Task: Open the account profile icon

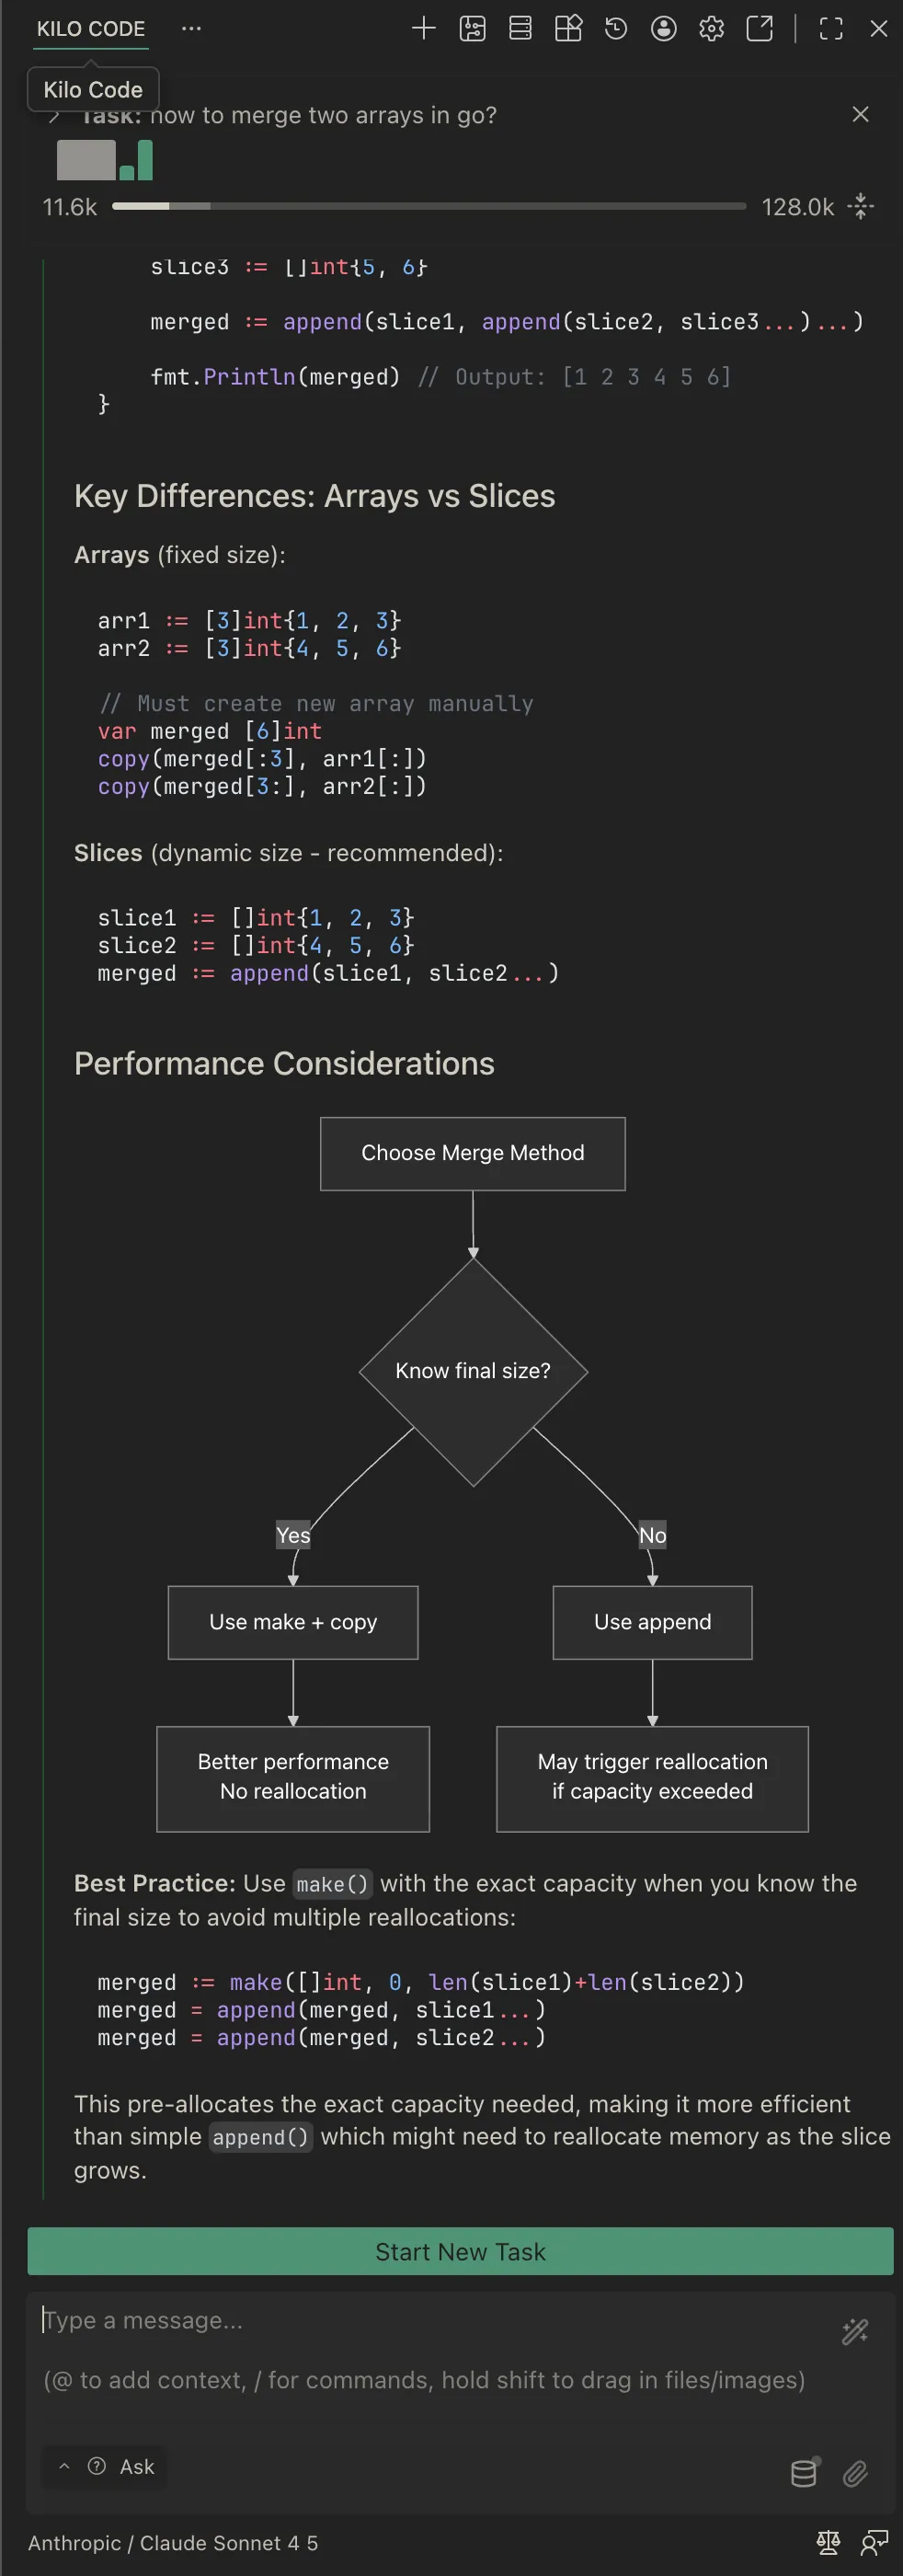Action: pos(663,29)
